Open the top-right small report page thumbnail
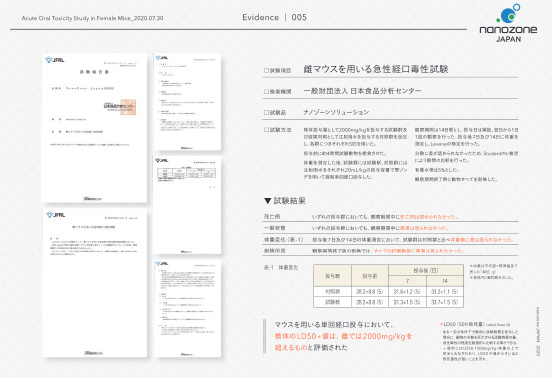This screenshot has height=378, width=552. tap(187, 102)
